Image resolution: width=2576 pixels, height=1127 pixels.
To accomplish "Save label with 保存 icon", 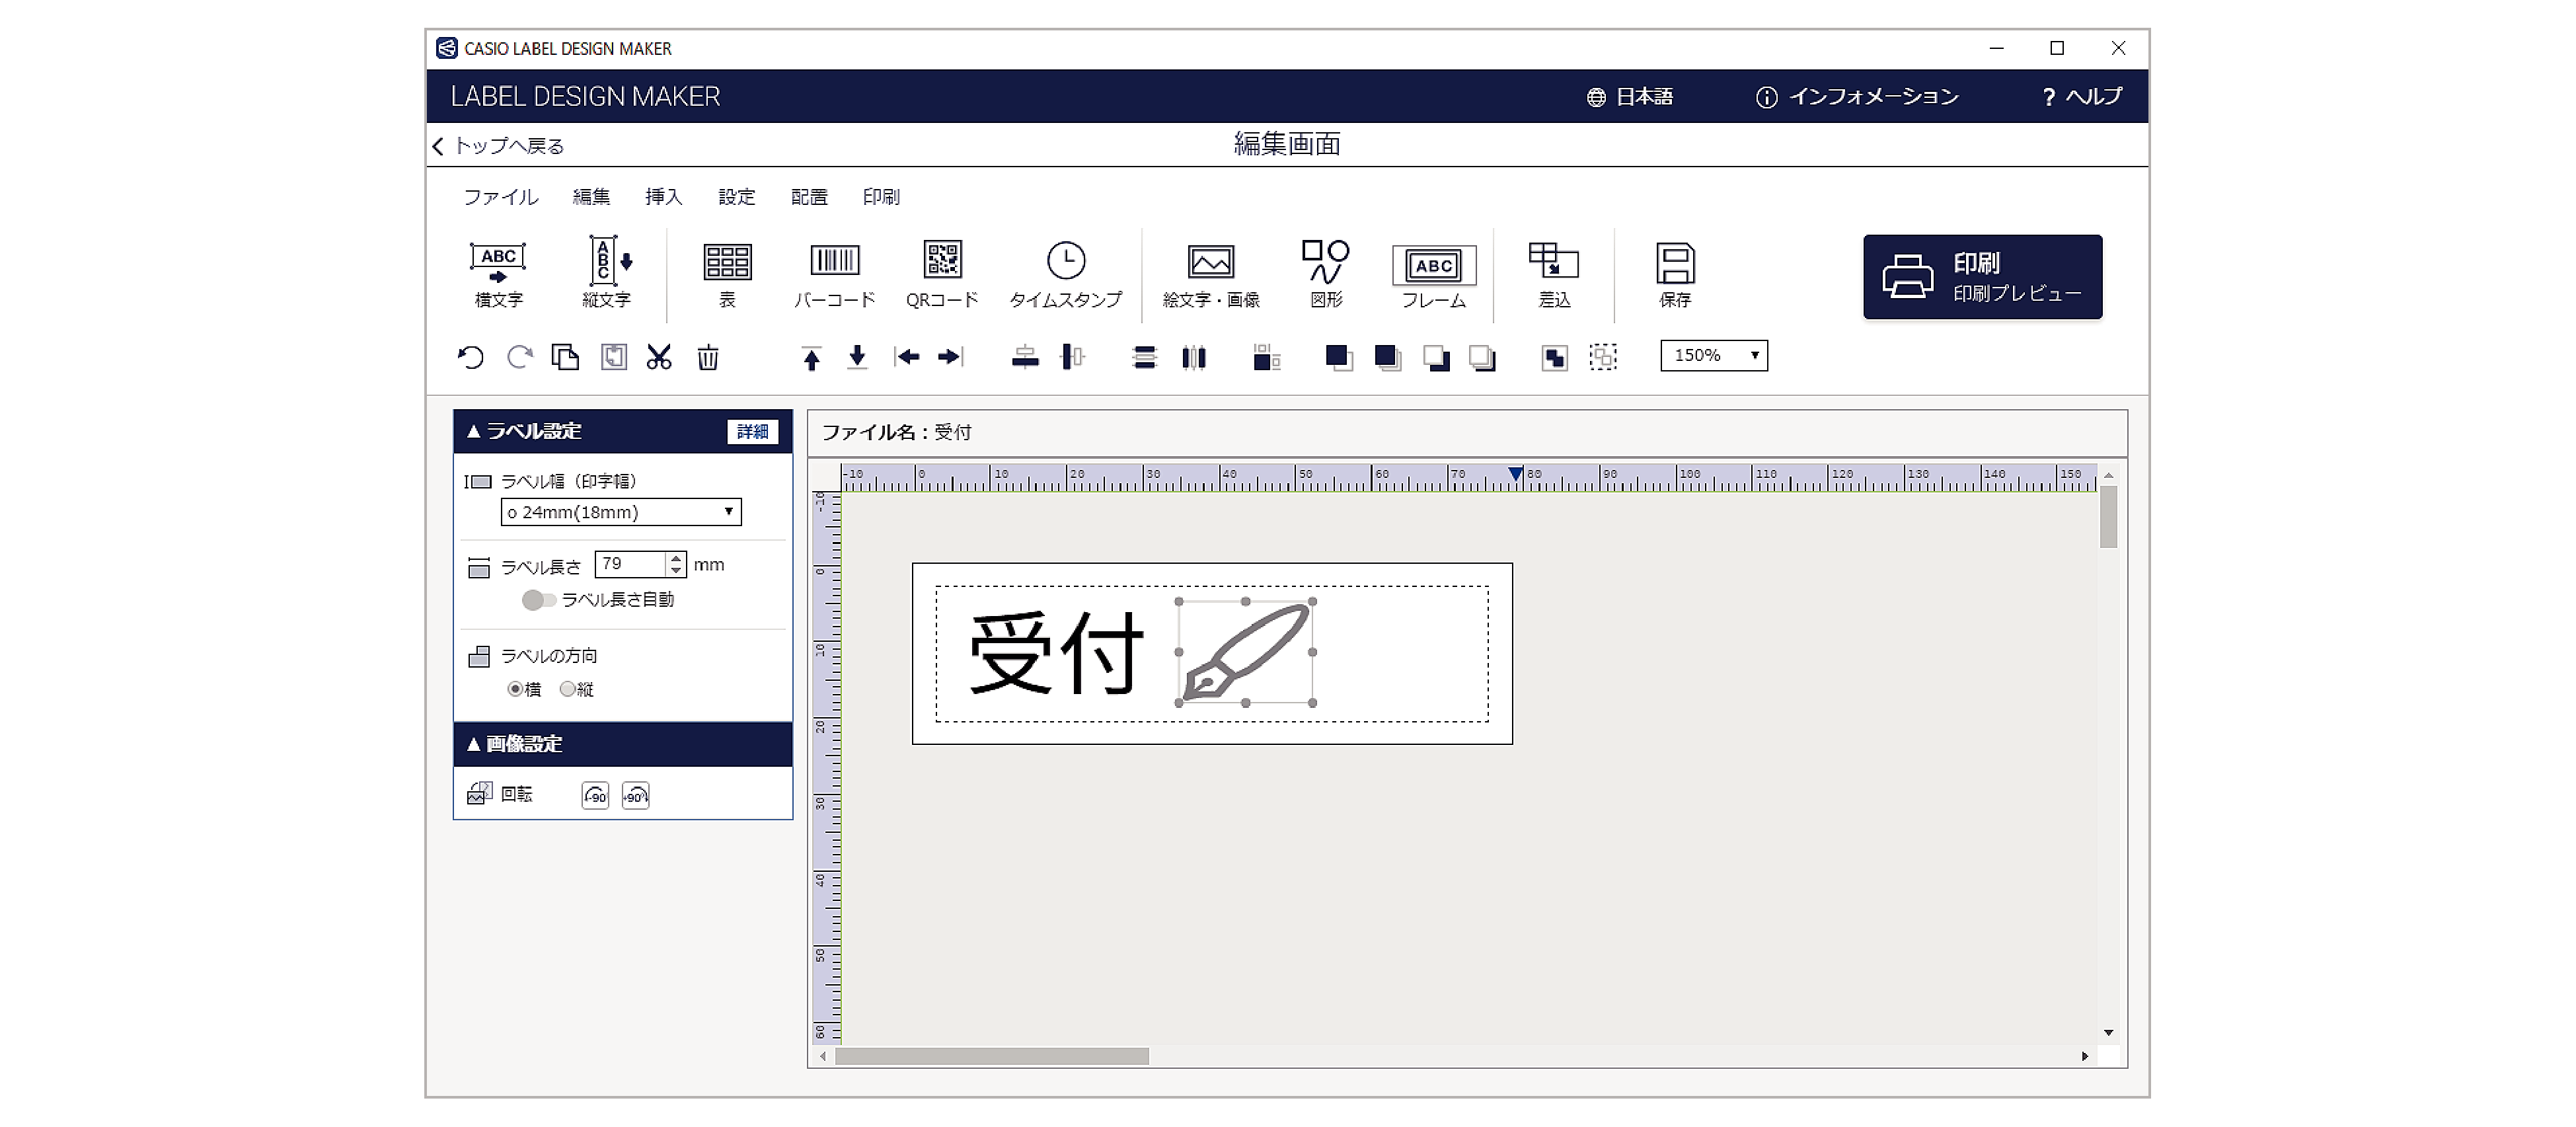I will tap(1675, 274).
